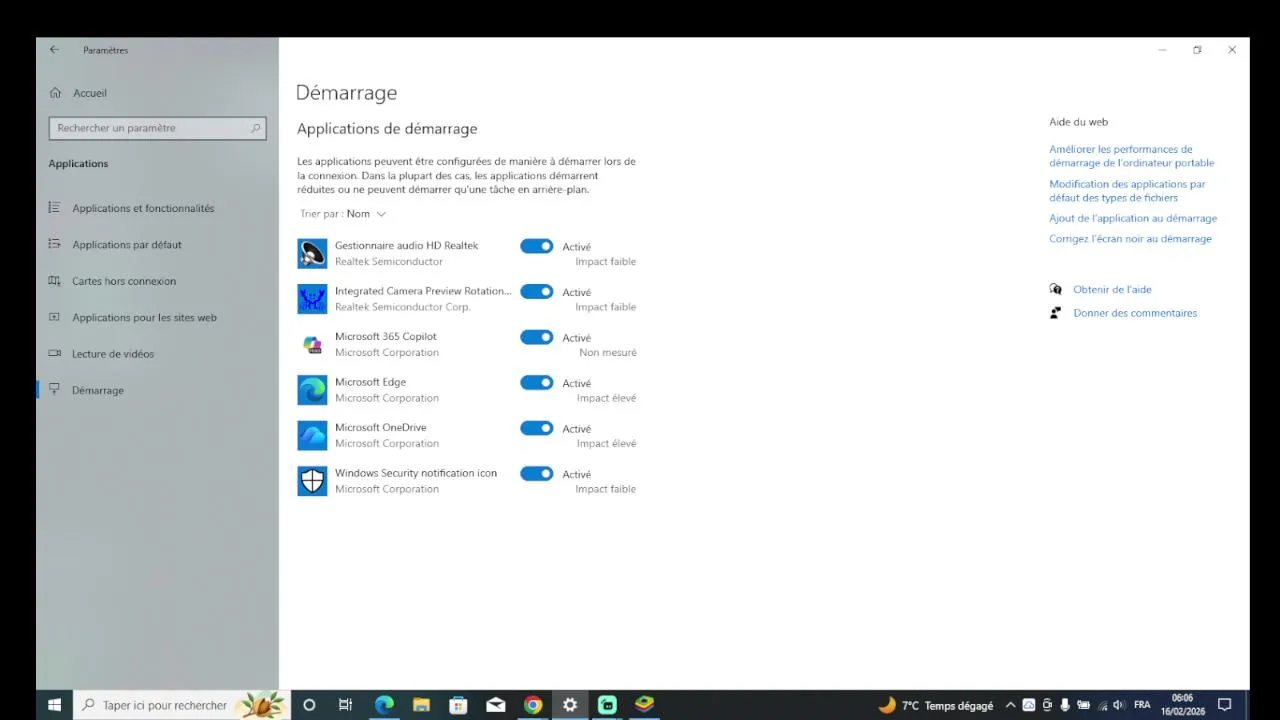
Task: Open Microsoft Edge from the taskbar
Action: click(x=384, y=705)
